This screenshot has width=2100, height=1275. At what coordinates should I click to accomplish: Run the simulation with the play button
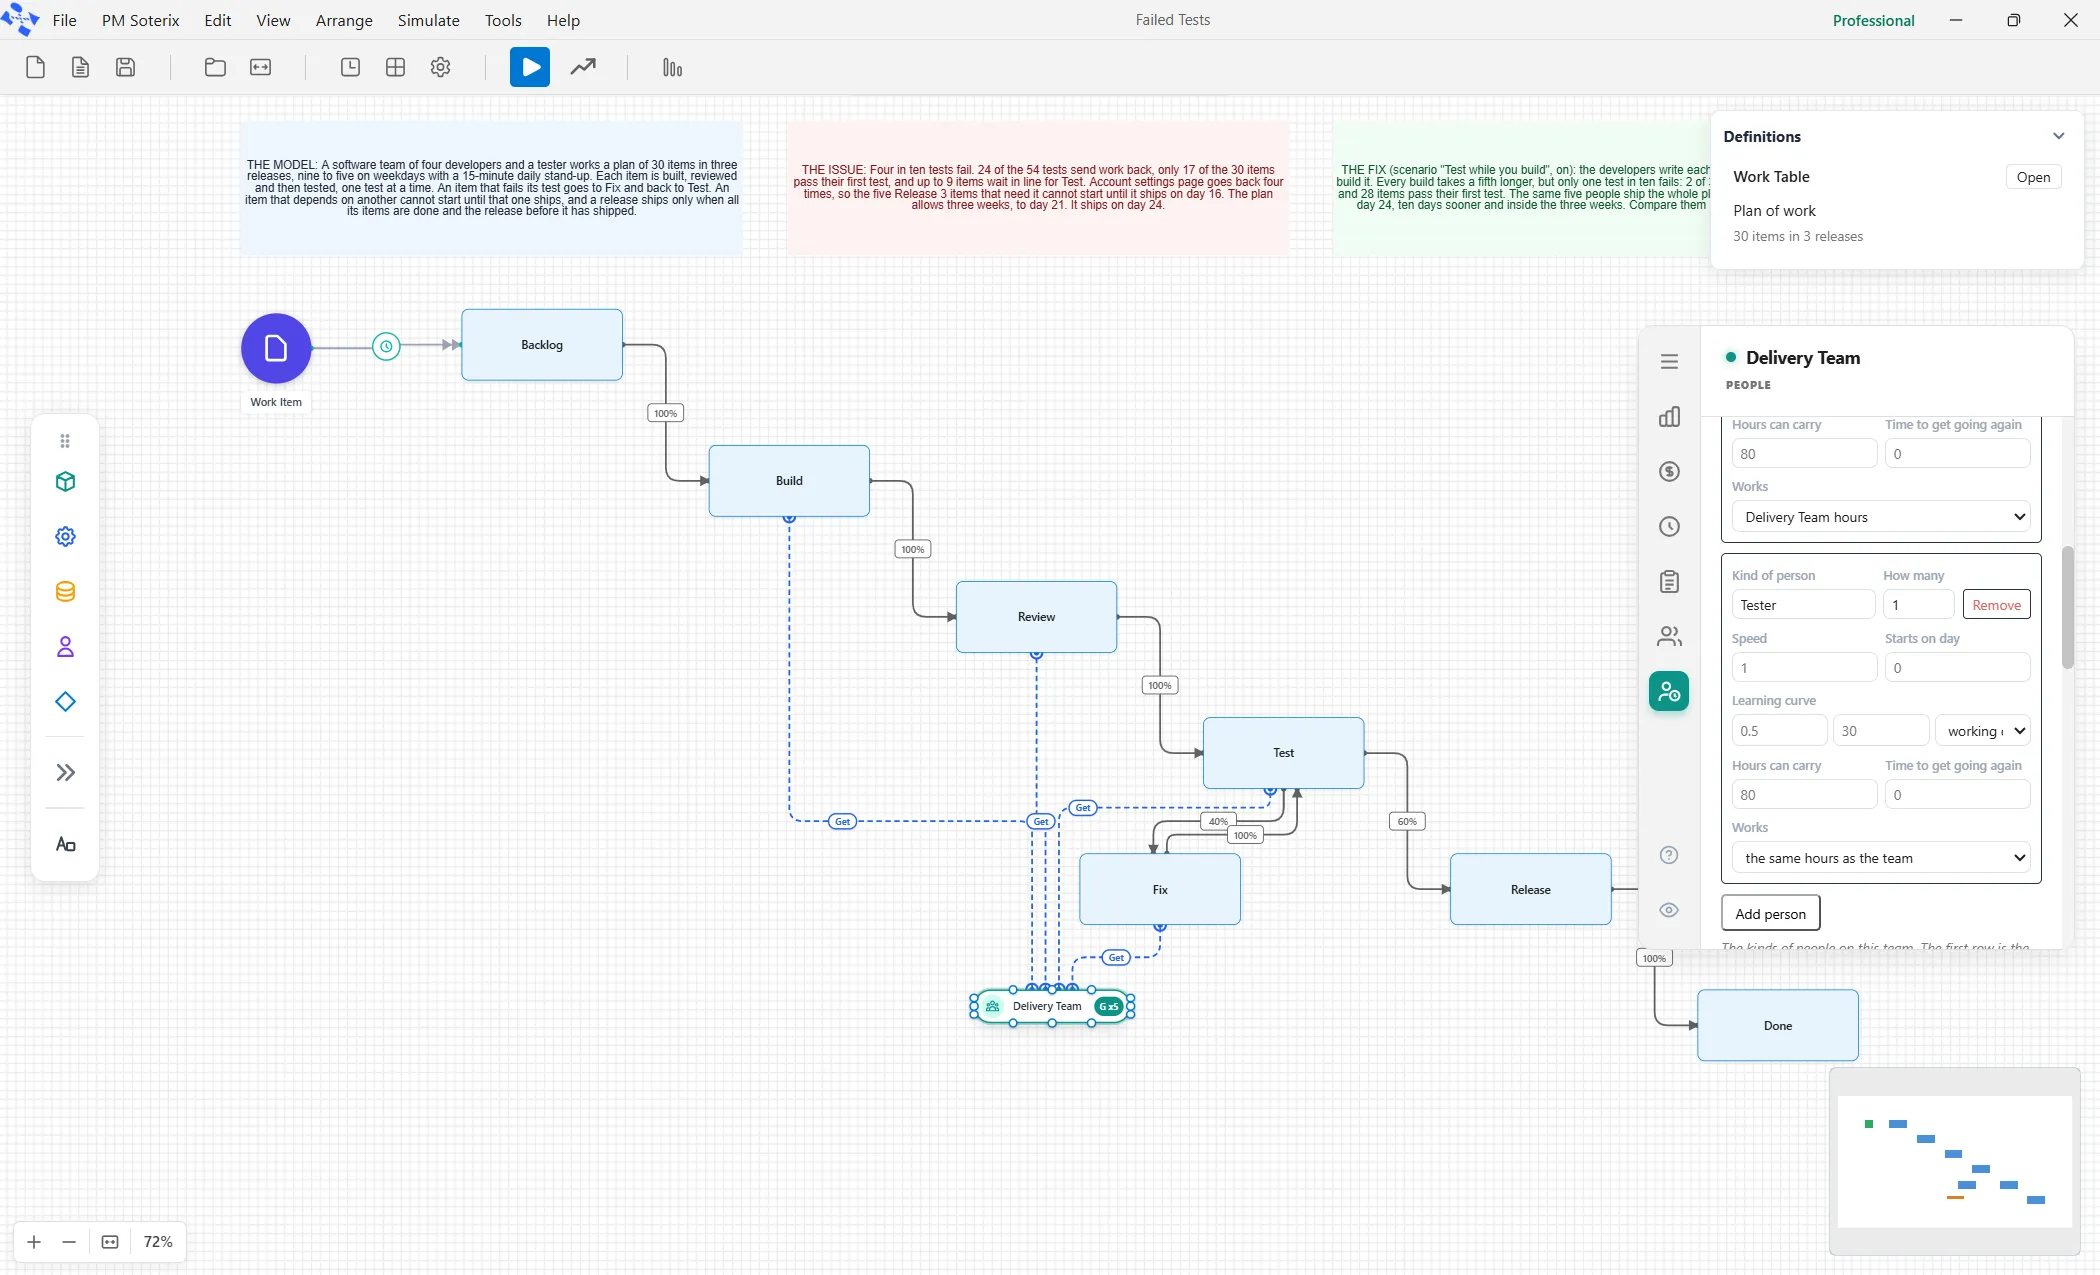[x=530, y=67]
